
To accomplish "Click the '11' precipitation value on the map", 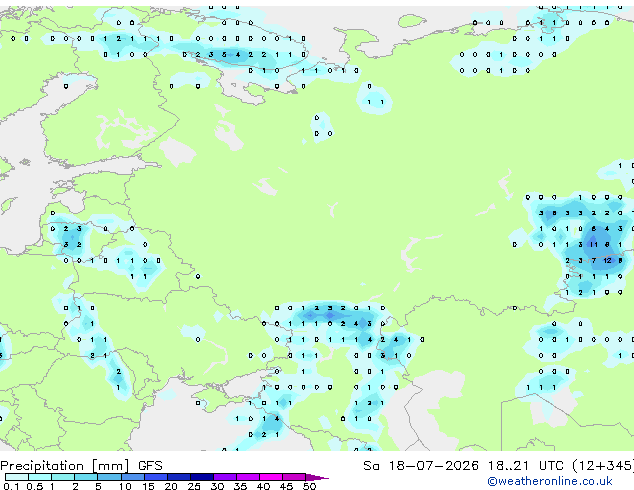I will pyautogui.click(x=594, y=245).
